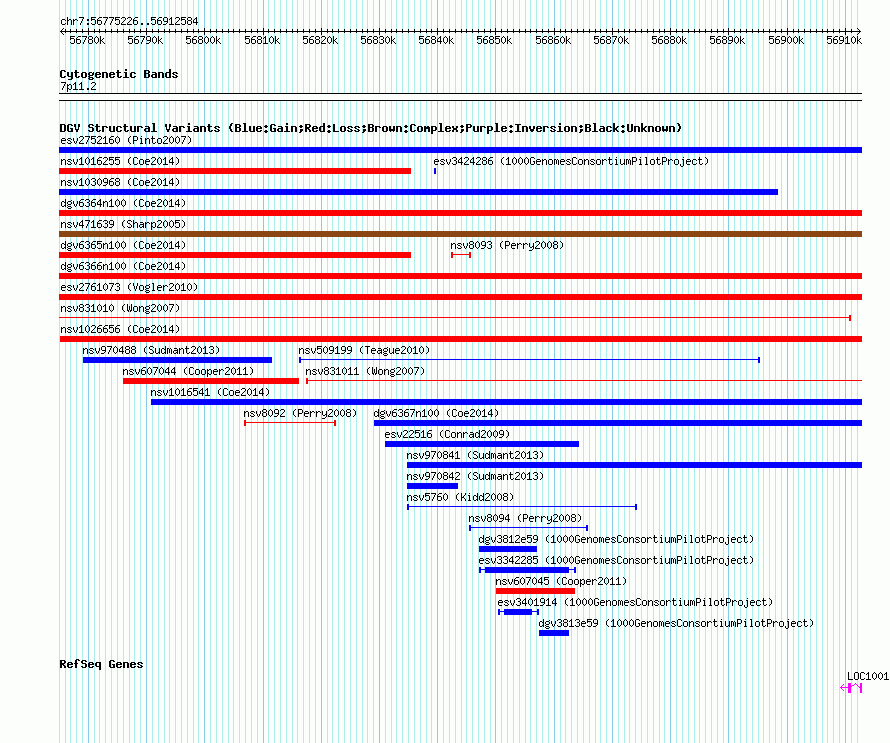Click the esv3424286 tiny blue marker
890x743 pixels.
coord(435,171)
